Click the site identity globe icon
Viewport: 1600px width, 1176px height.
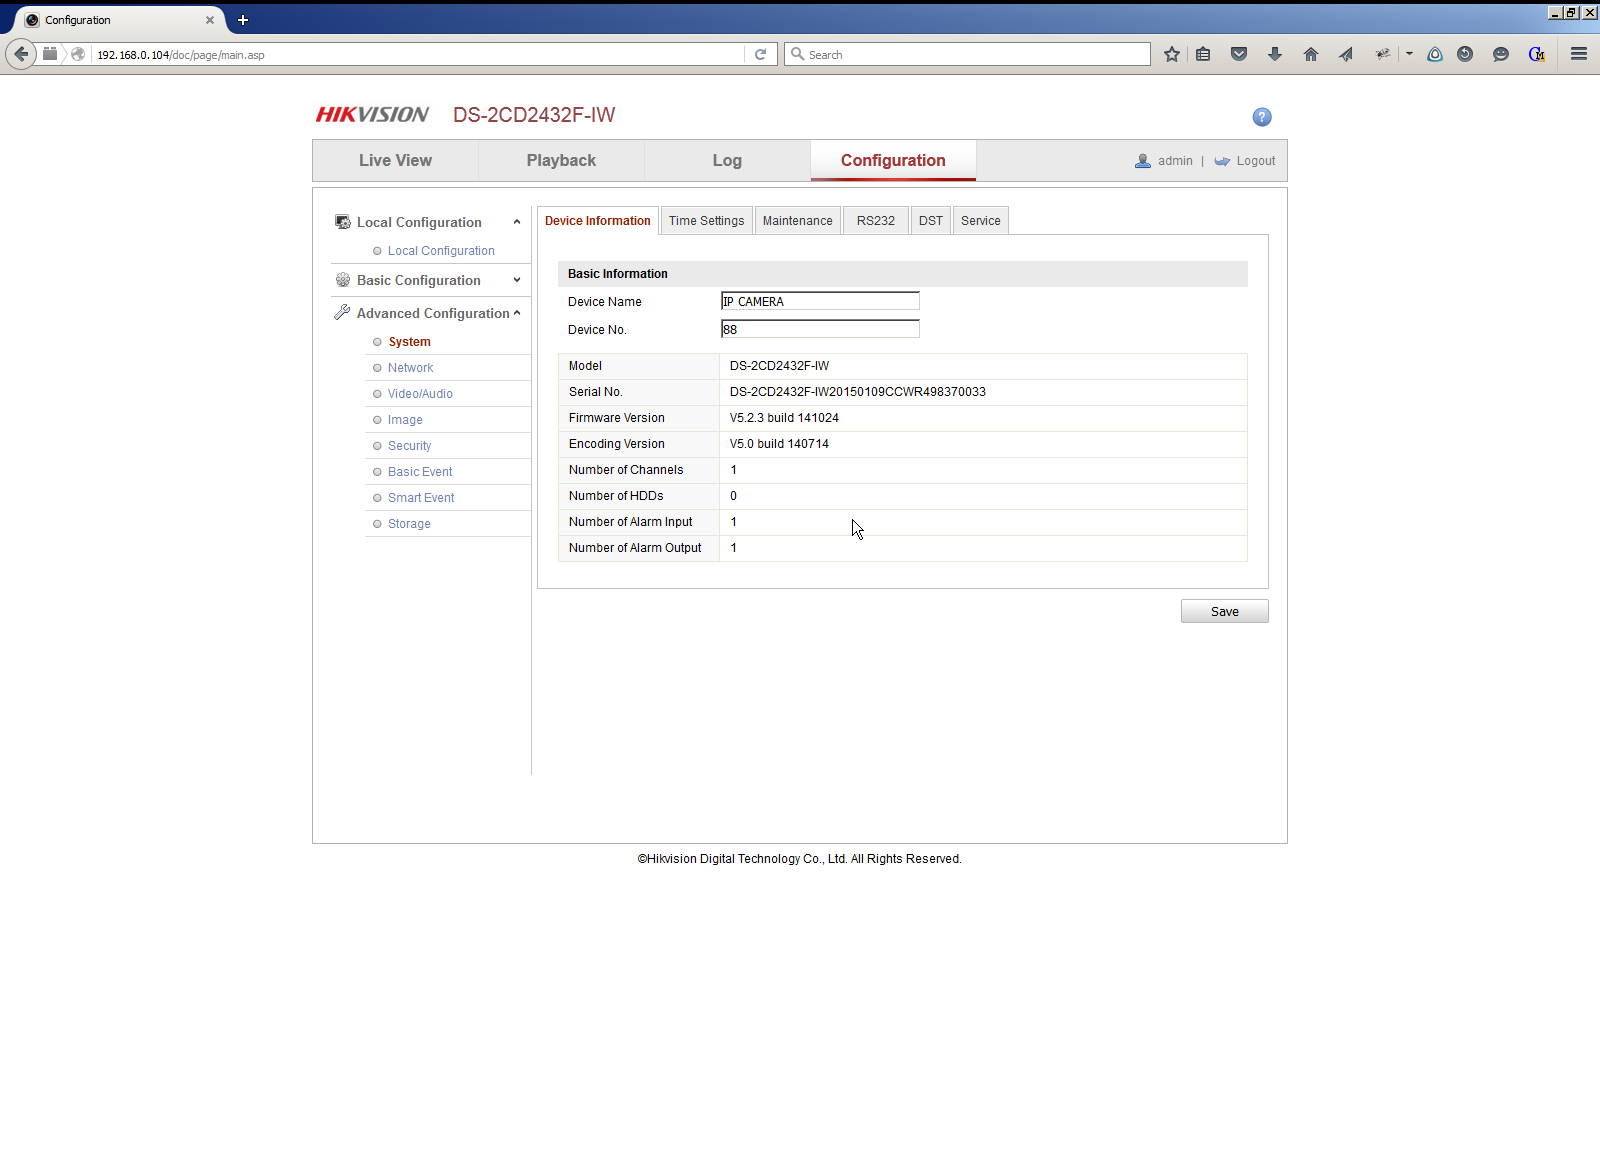pos(78,54)
